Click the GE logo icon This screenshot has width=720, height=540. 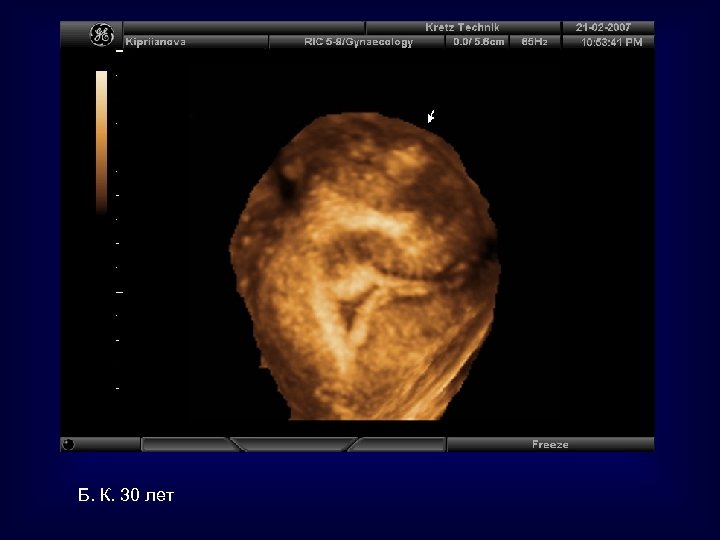101,35
